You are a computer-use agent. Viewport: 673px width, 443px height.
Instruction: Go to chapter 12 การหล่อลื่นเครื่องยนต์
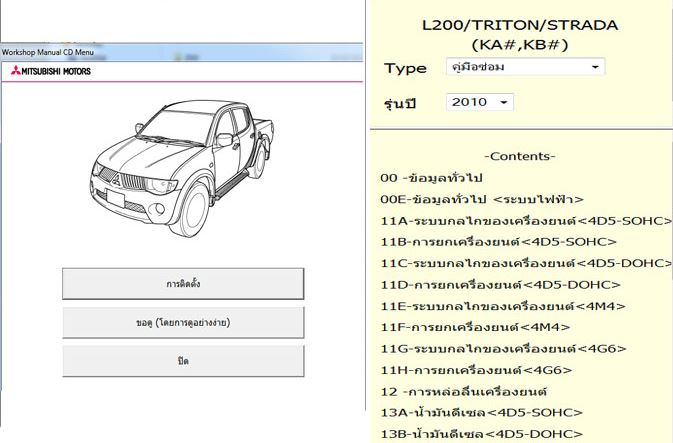coord(464,391)
